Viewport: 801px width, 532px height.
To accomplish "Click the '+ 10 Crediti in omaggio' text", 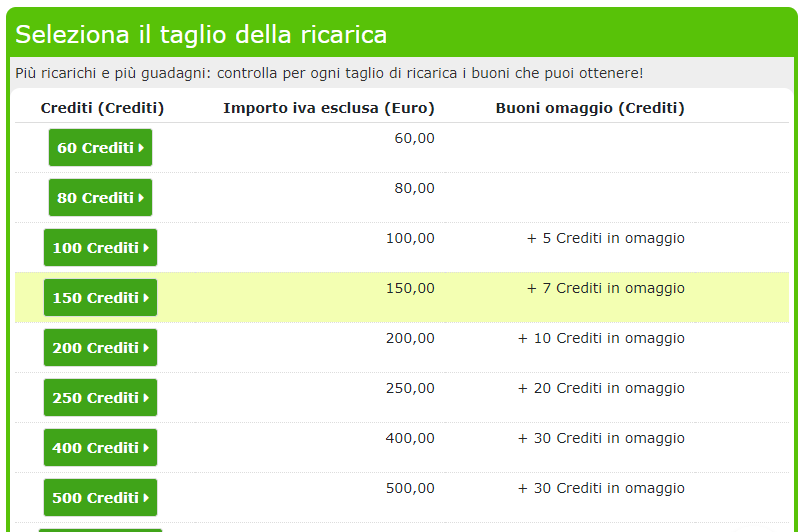I will point(601,338).
